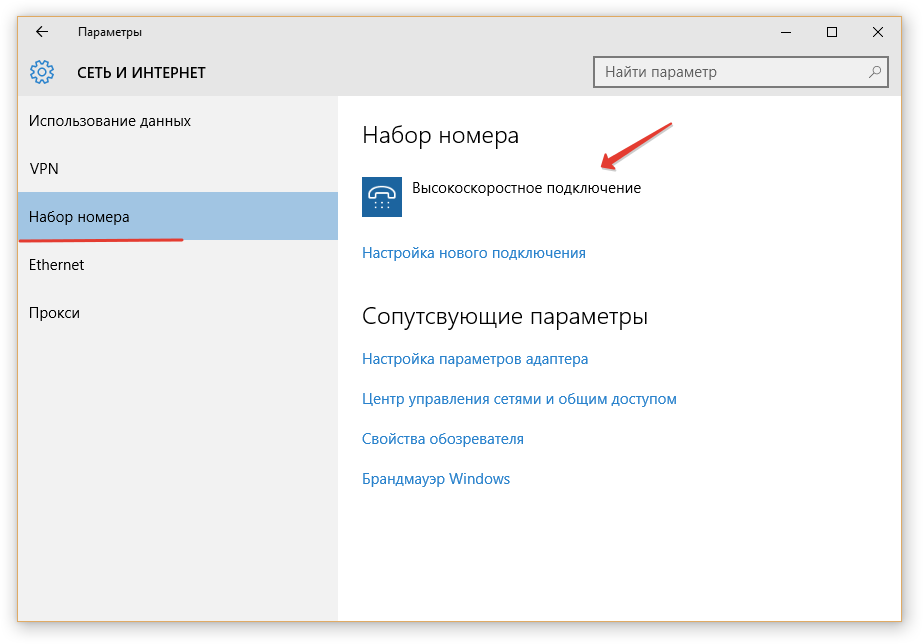The image size is (923, 644).
Task: Open "Настройка нового подключения" link
Action: (x=473, y=253)
